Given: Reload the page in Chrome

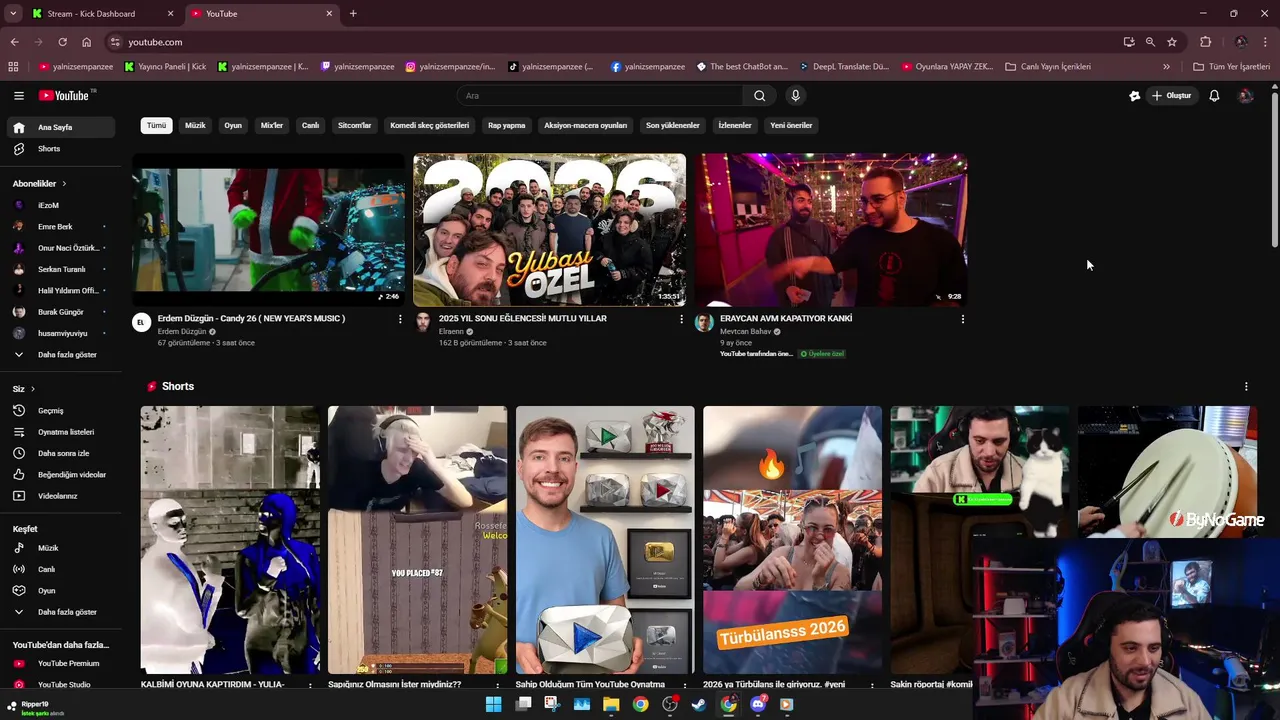Looking at the screenshot, I should click(62, 42).
